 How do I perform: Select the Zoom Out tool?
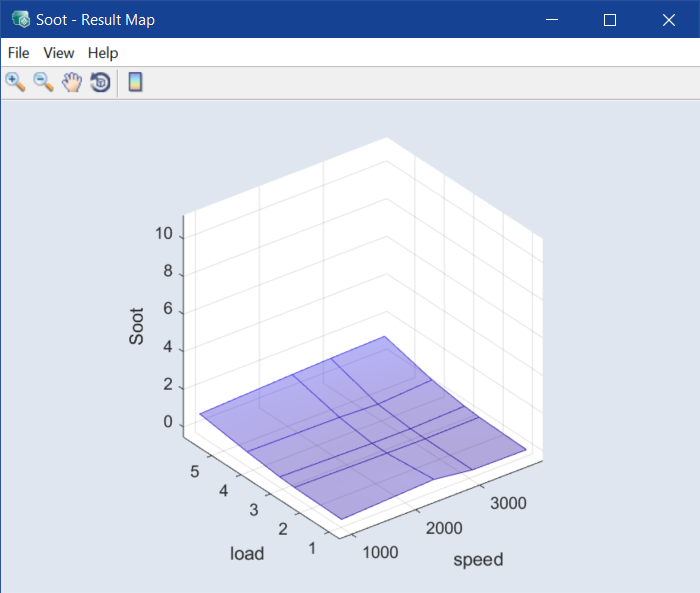coord(43,82)
